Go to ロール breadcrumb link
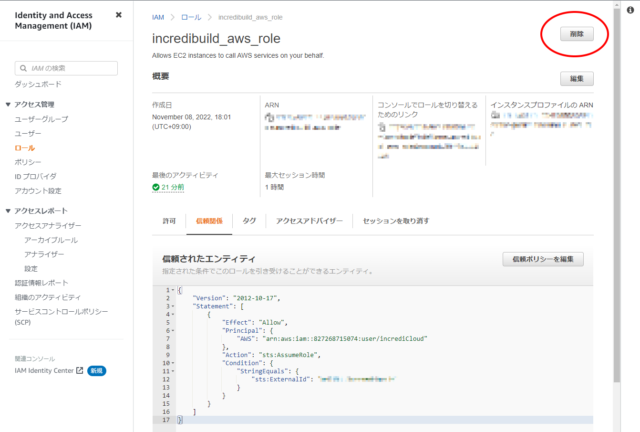Viewport: 640px width, 432px height. pos(191,17)
